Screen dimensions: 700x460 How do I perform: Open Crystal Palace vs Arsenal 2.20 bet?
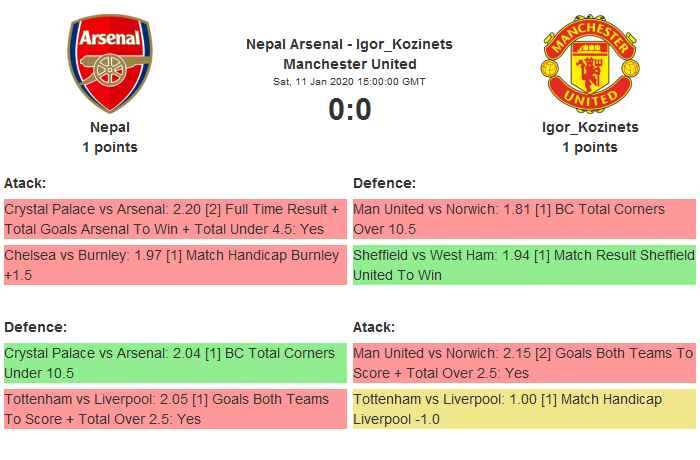174,219
